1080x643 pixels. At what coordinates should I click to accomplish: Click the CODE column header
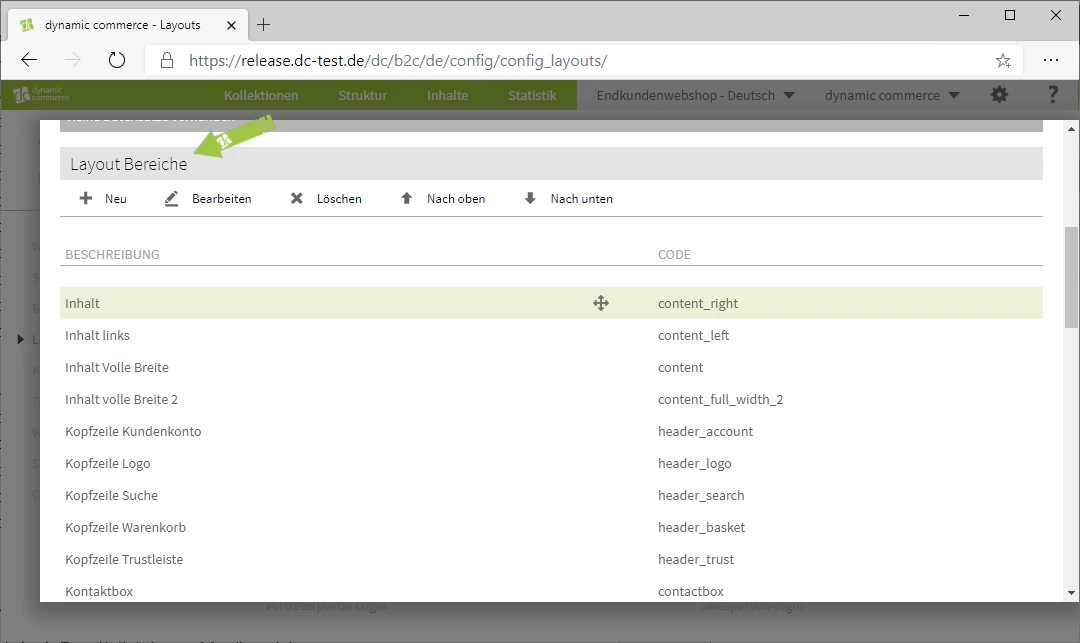click(674, 254)
